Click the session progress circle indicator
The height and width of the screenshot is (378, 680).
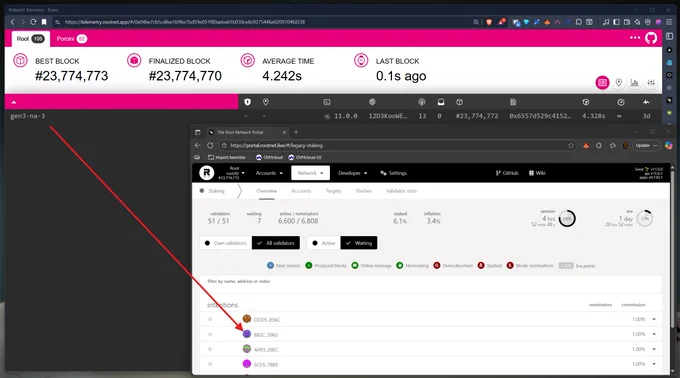pyautogui.click(x=567, y=218)
